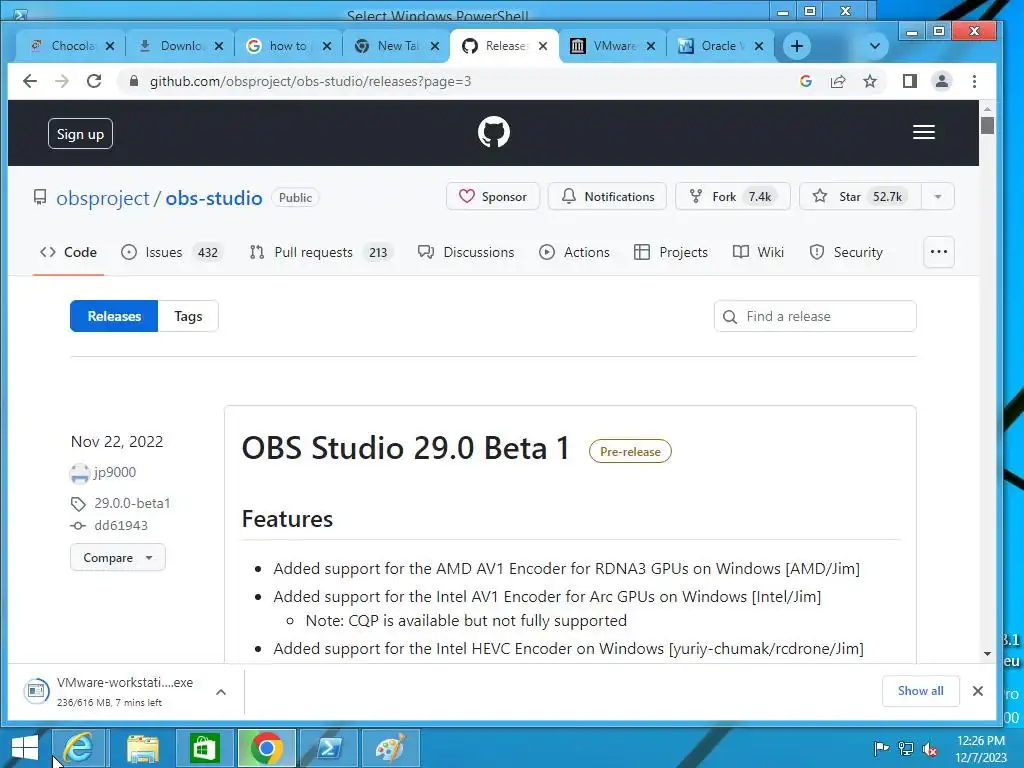Screen dimensions: 1024x768
Task: Sponsor the obs-studio project
Action: tap(493, 197)
